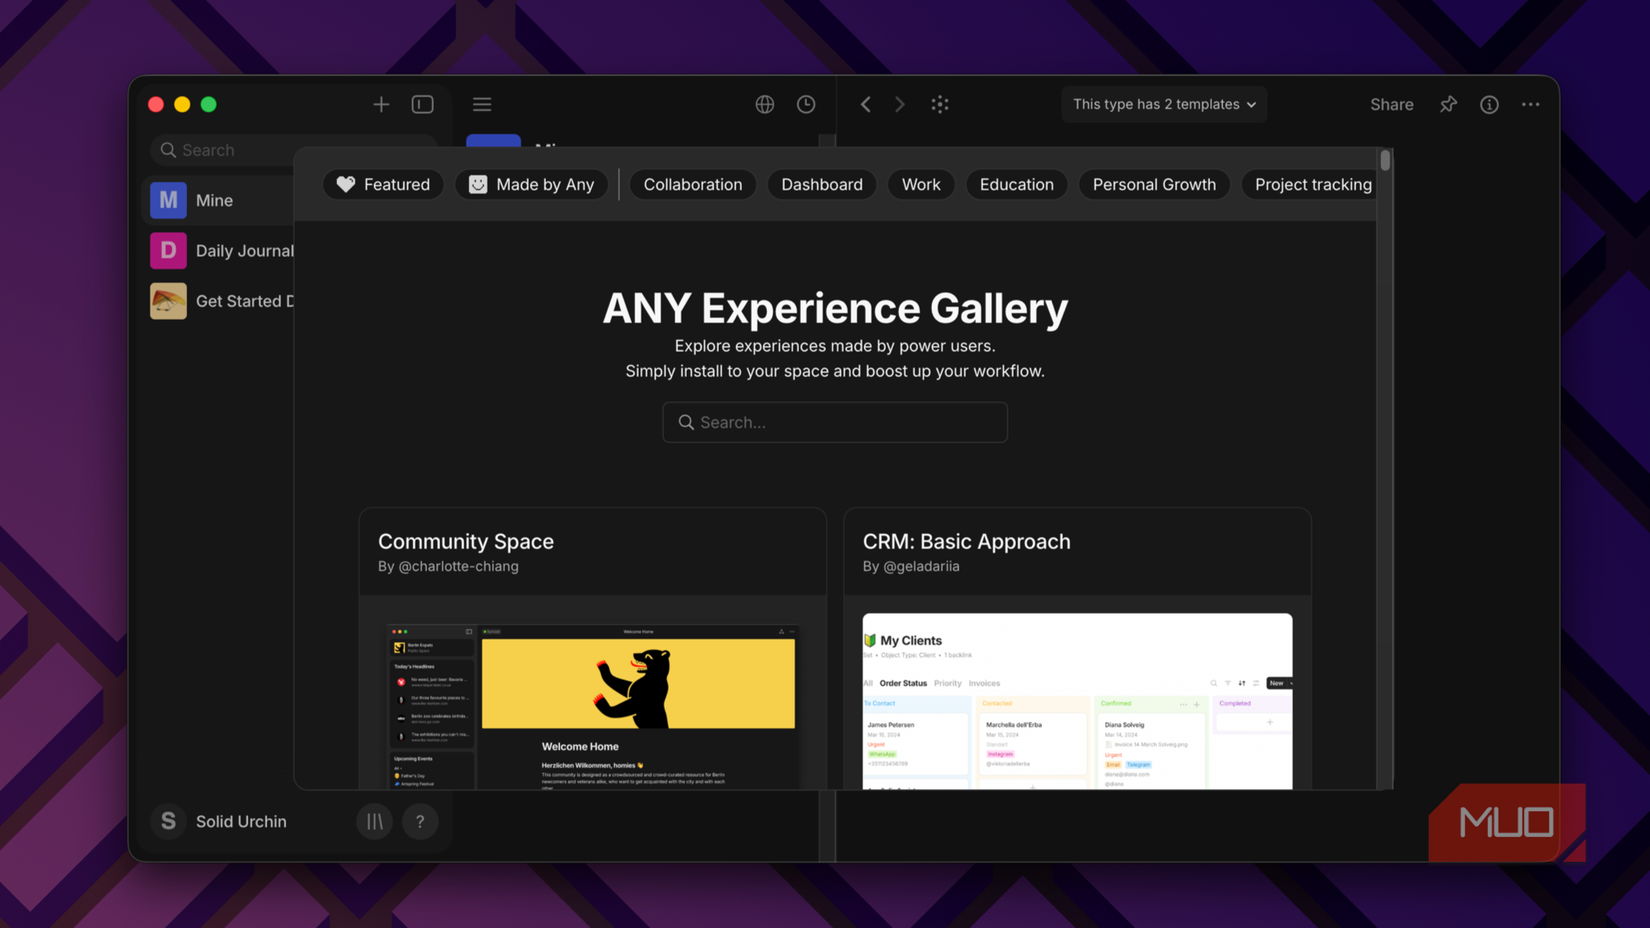Open the Personal Growth category

(x=1154, y=184)
